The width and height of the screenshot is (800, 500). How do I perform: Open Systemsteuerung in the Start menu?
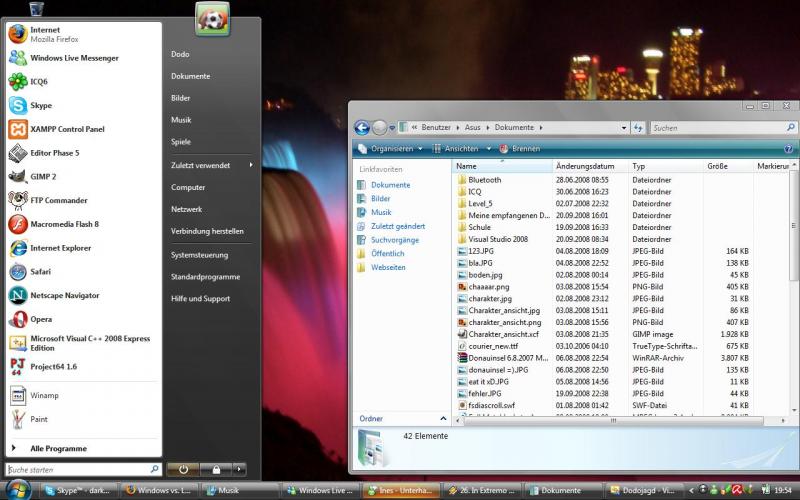tap(199, 254)
